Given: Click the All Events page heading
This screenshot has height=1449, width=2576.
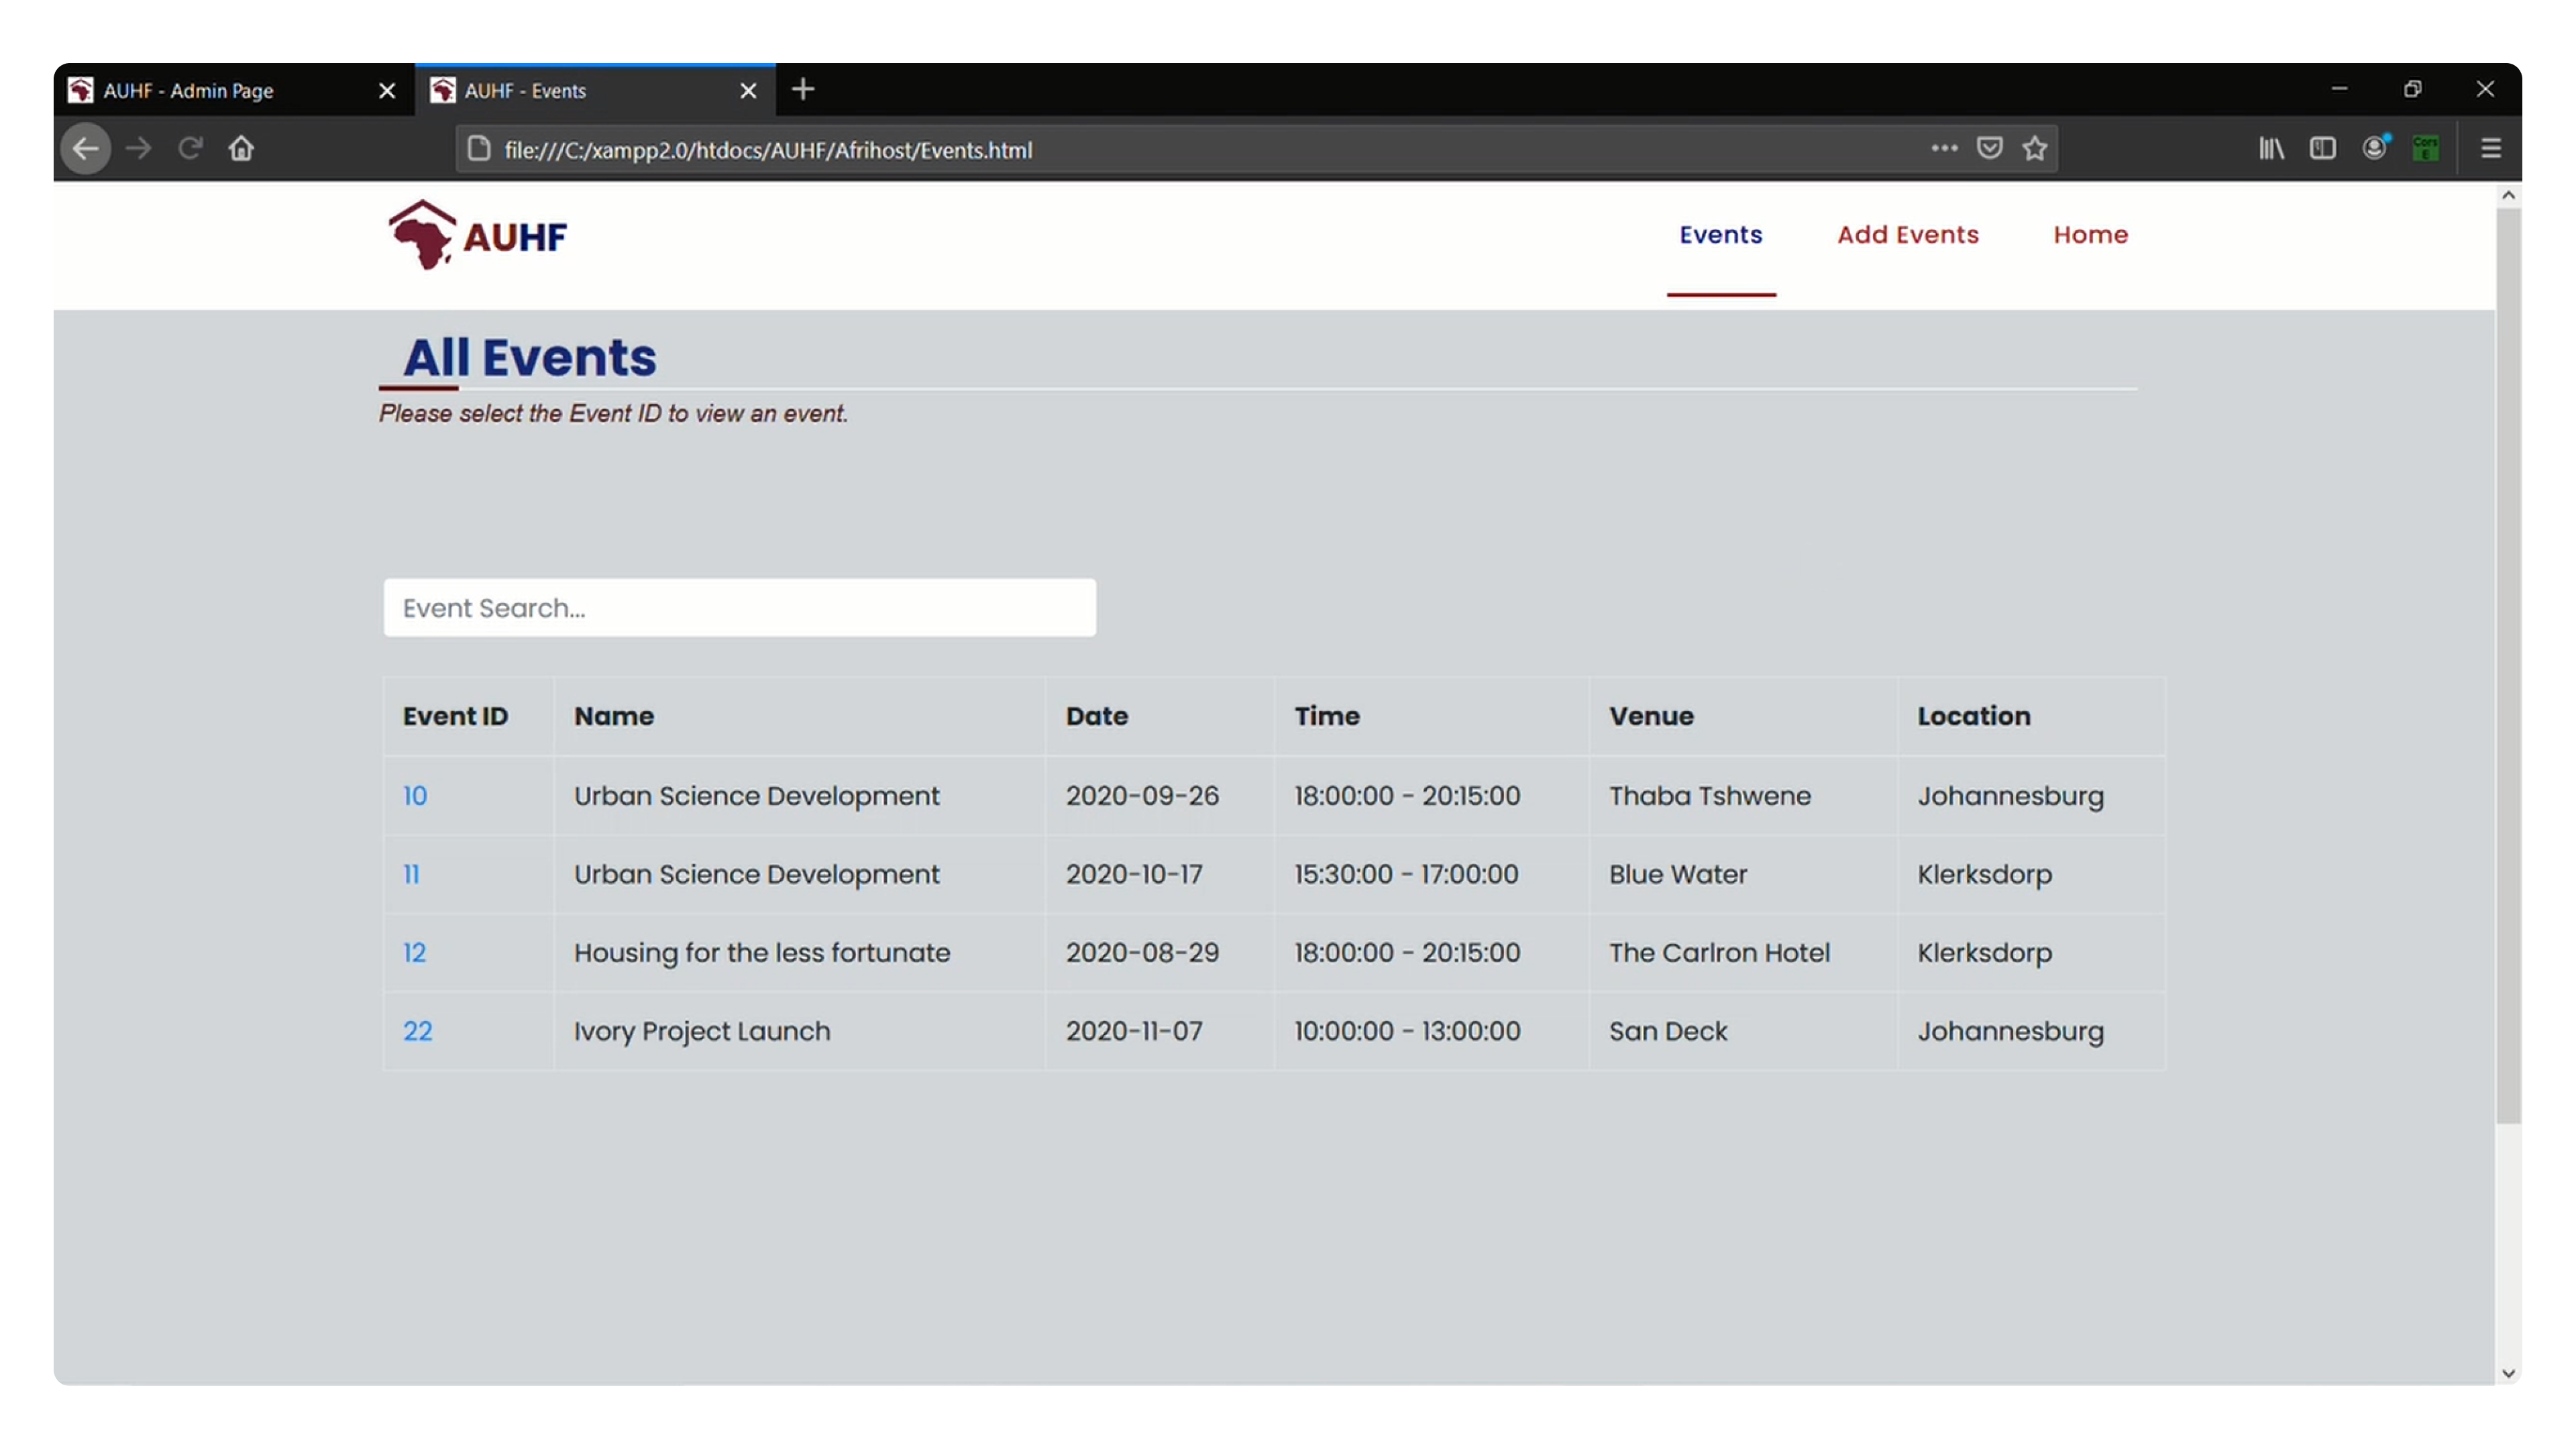Looking at the screenshot, I should click(529, 357).
